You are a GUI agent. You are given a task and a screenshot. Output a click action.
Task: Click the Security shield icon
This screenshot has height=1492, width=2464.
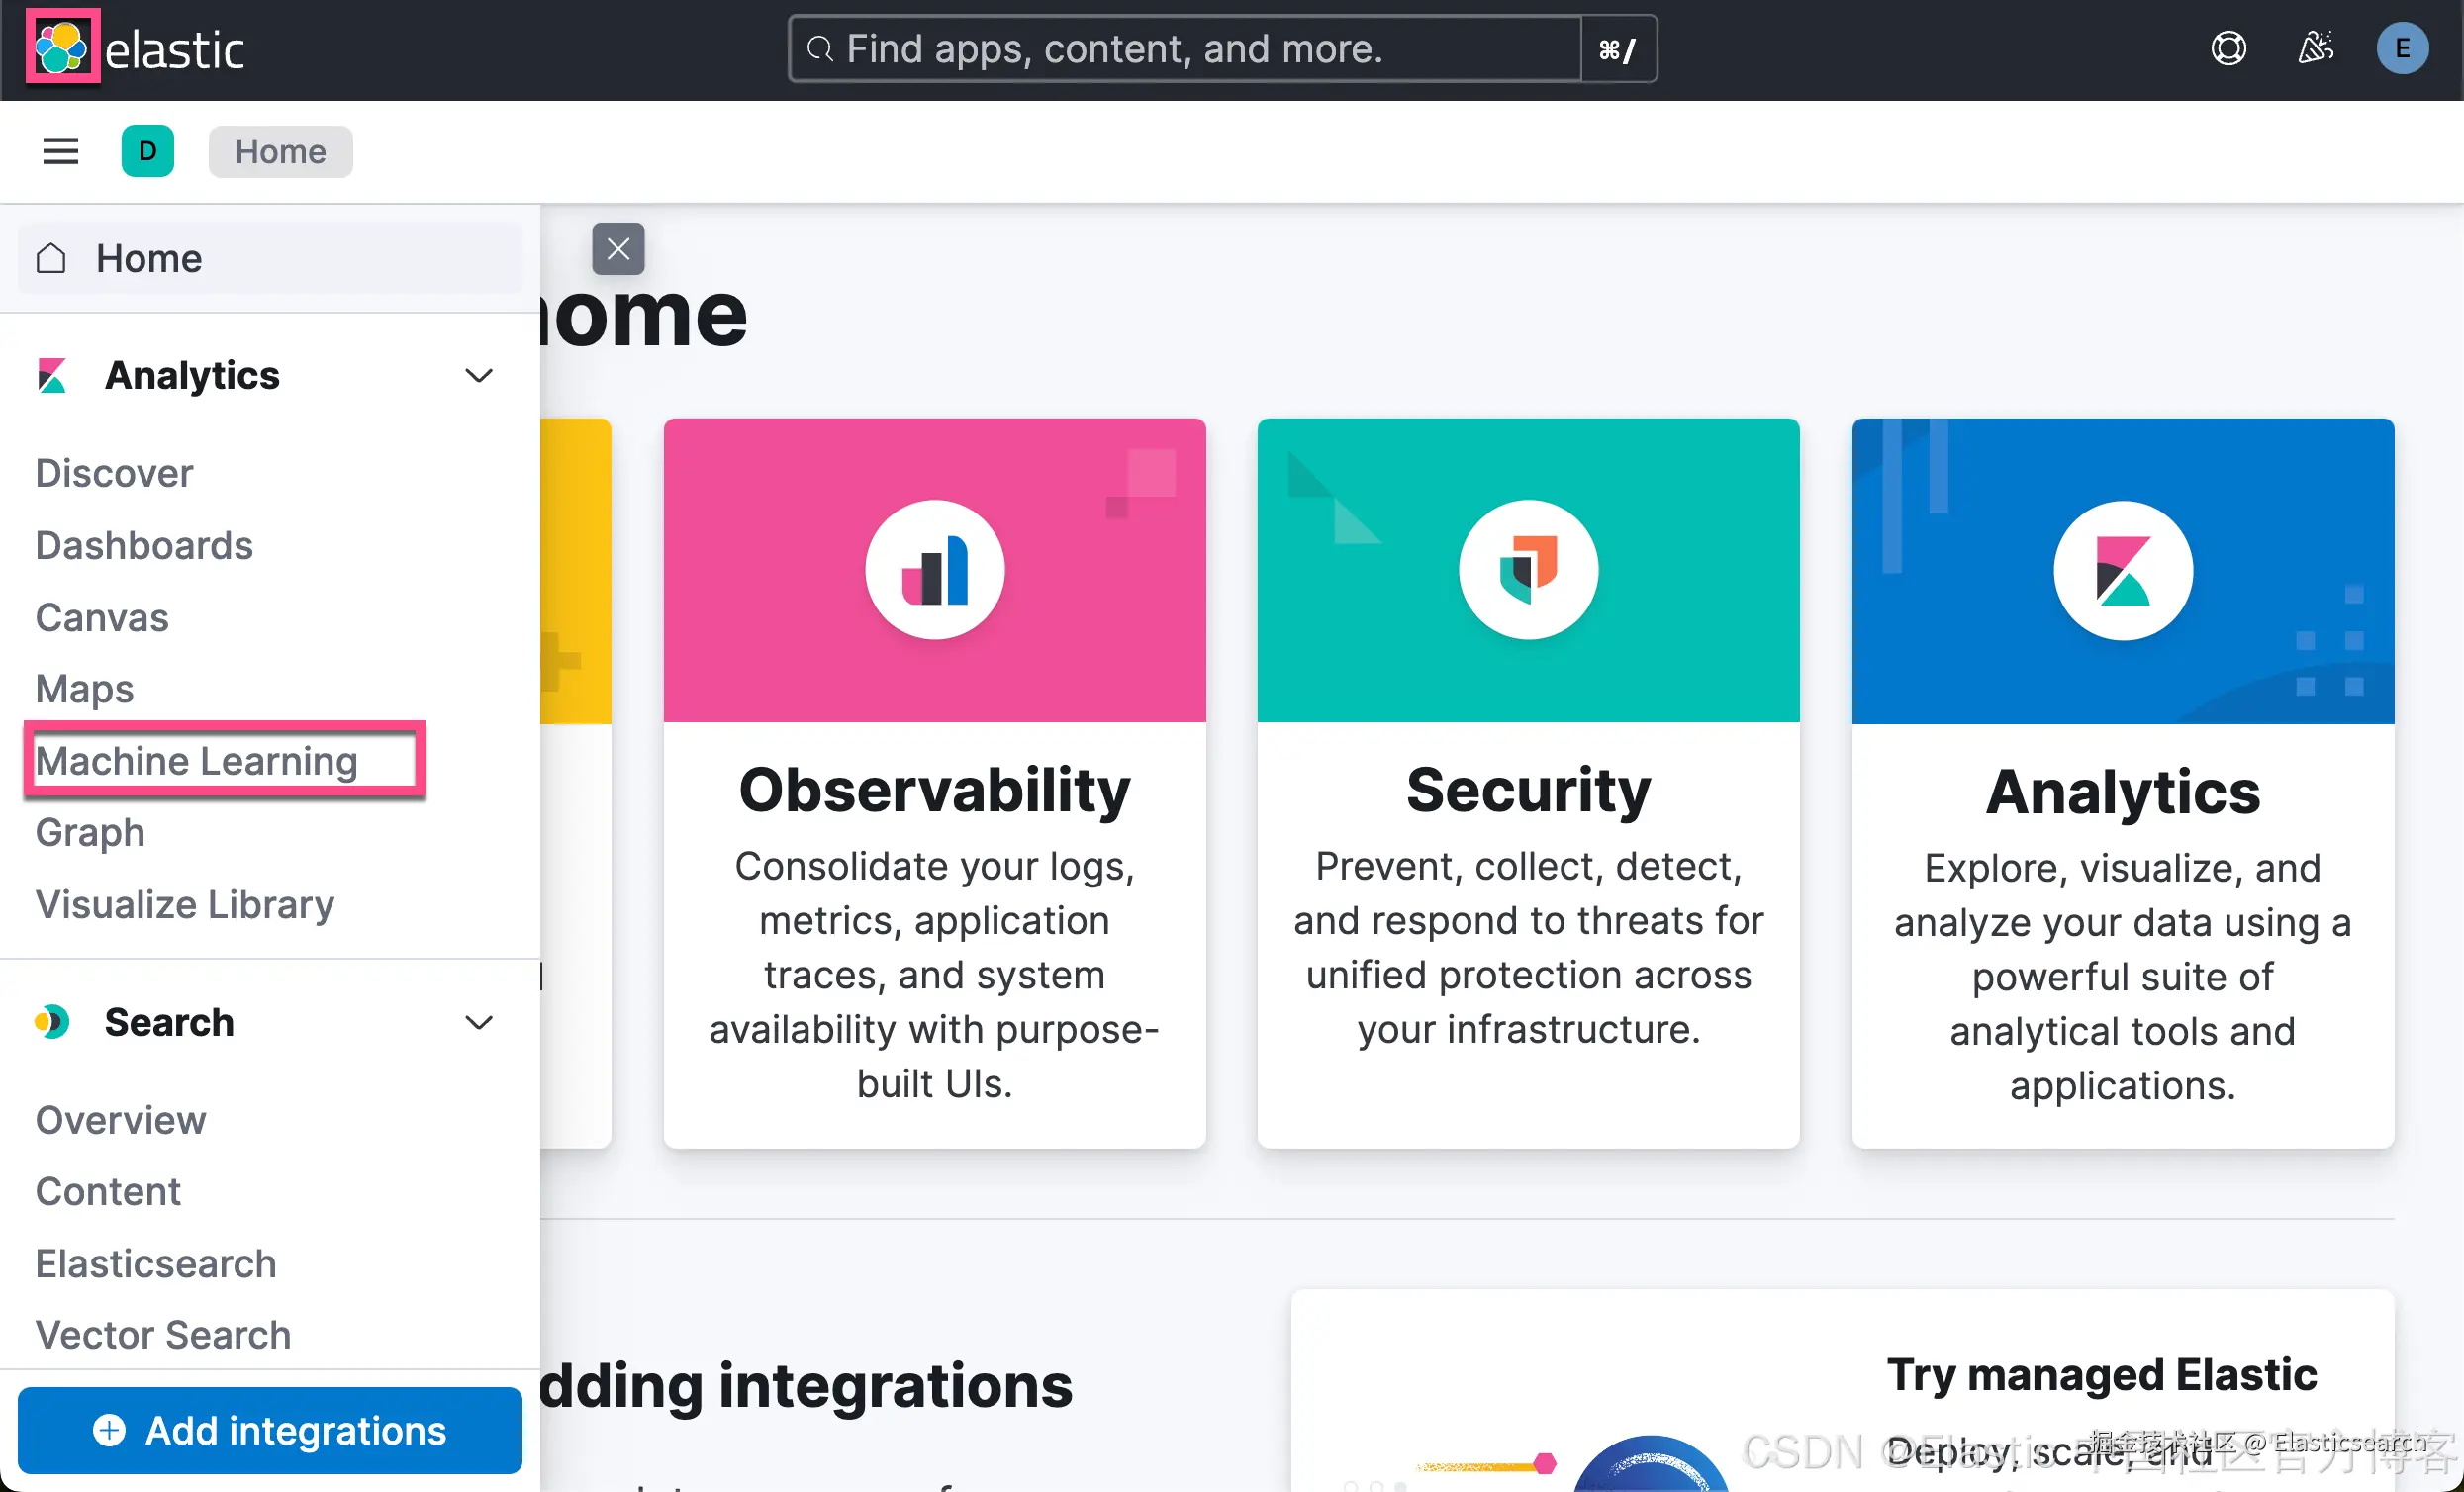pyautogui.click(x=1527, y=570)
